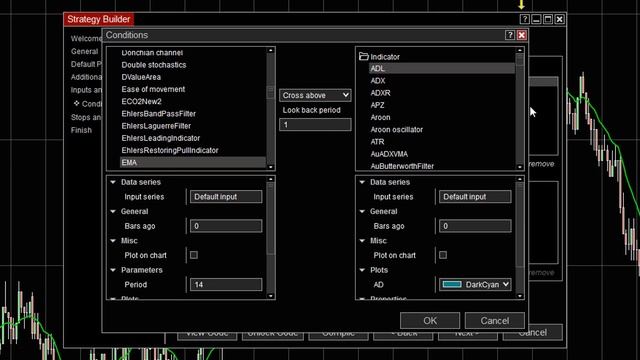Select ATR in right list

coord(377,142)
